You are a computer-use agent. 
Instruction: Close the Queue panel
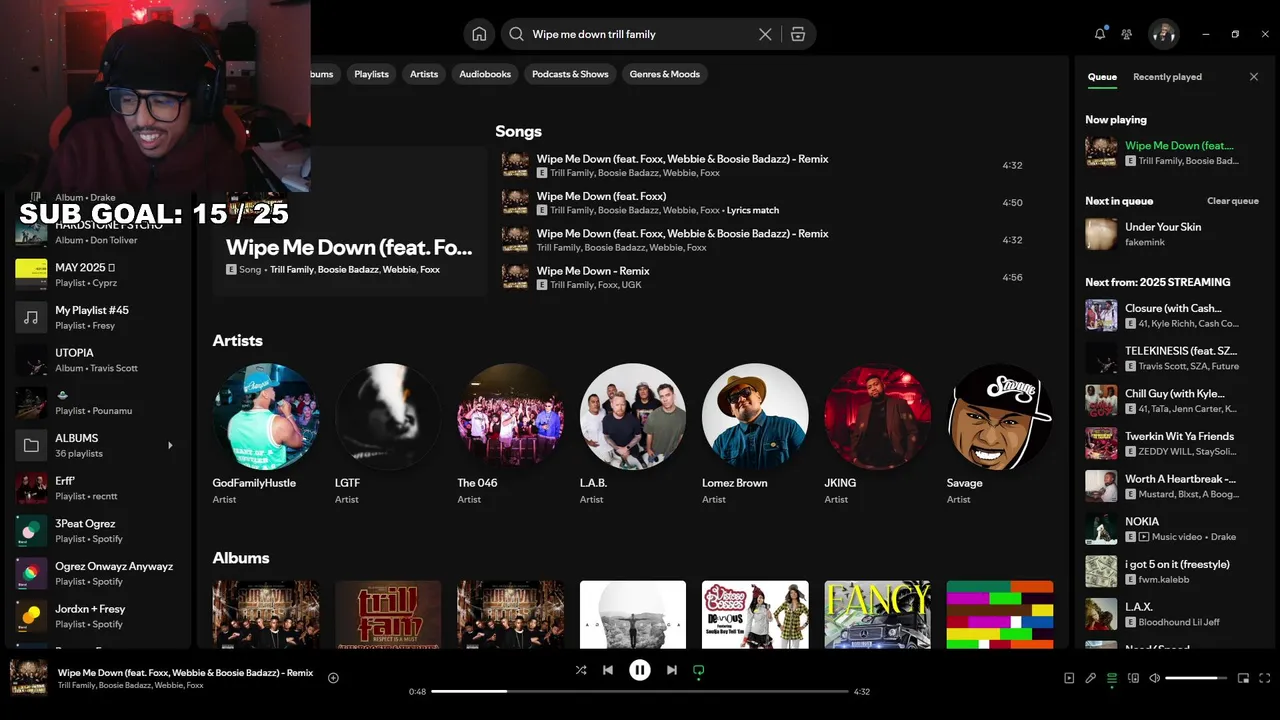tap(1254, 77)
